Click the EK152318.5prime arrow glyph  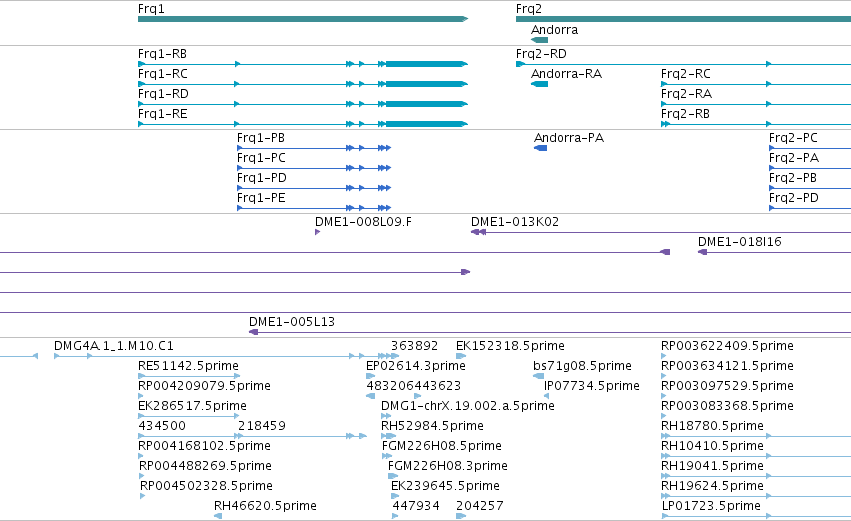[461, 356]
